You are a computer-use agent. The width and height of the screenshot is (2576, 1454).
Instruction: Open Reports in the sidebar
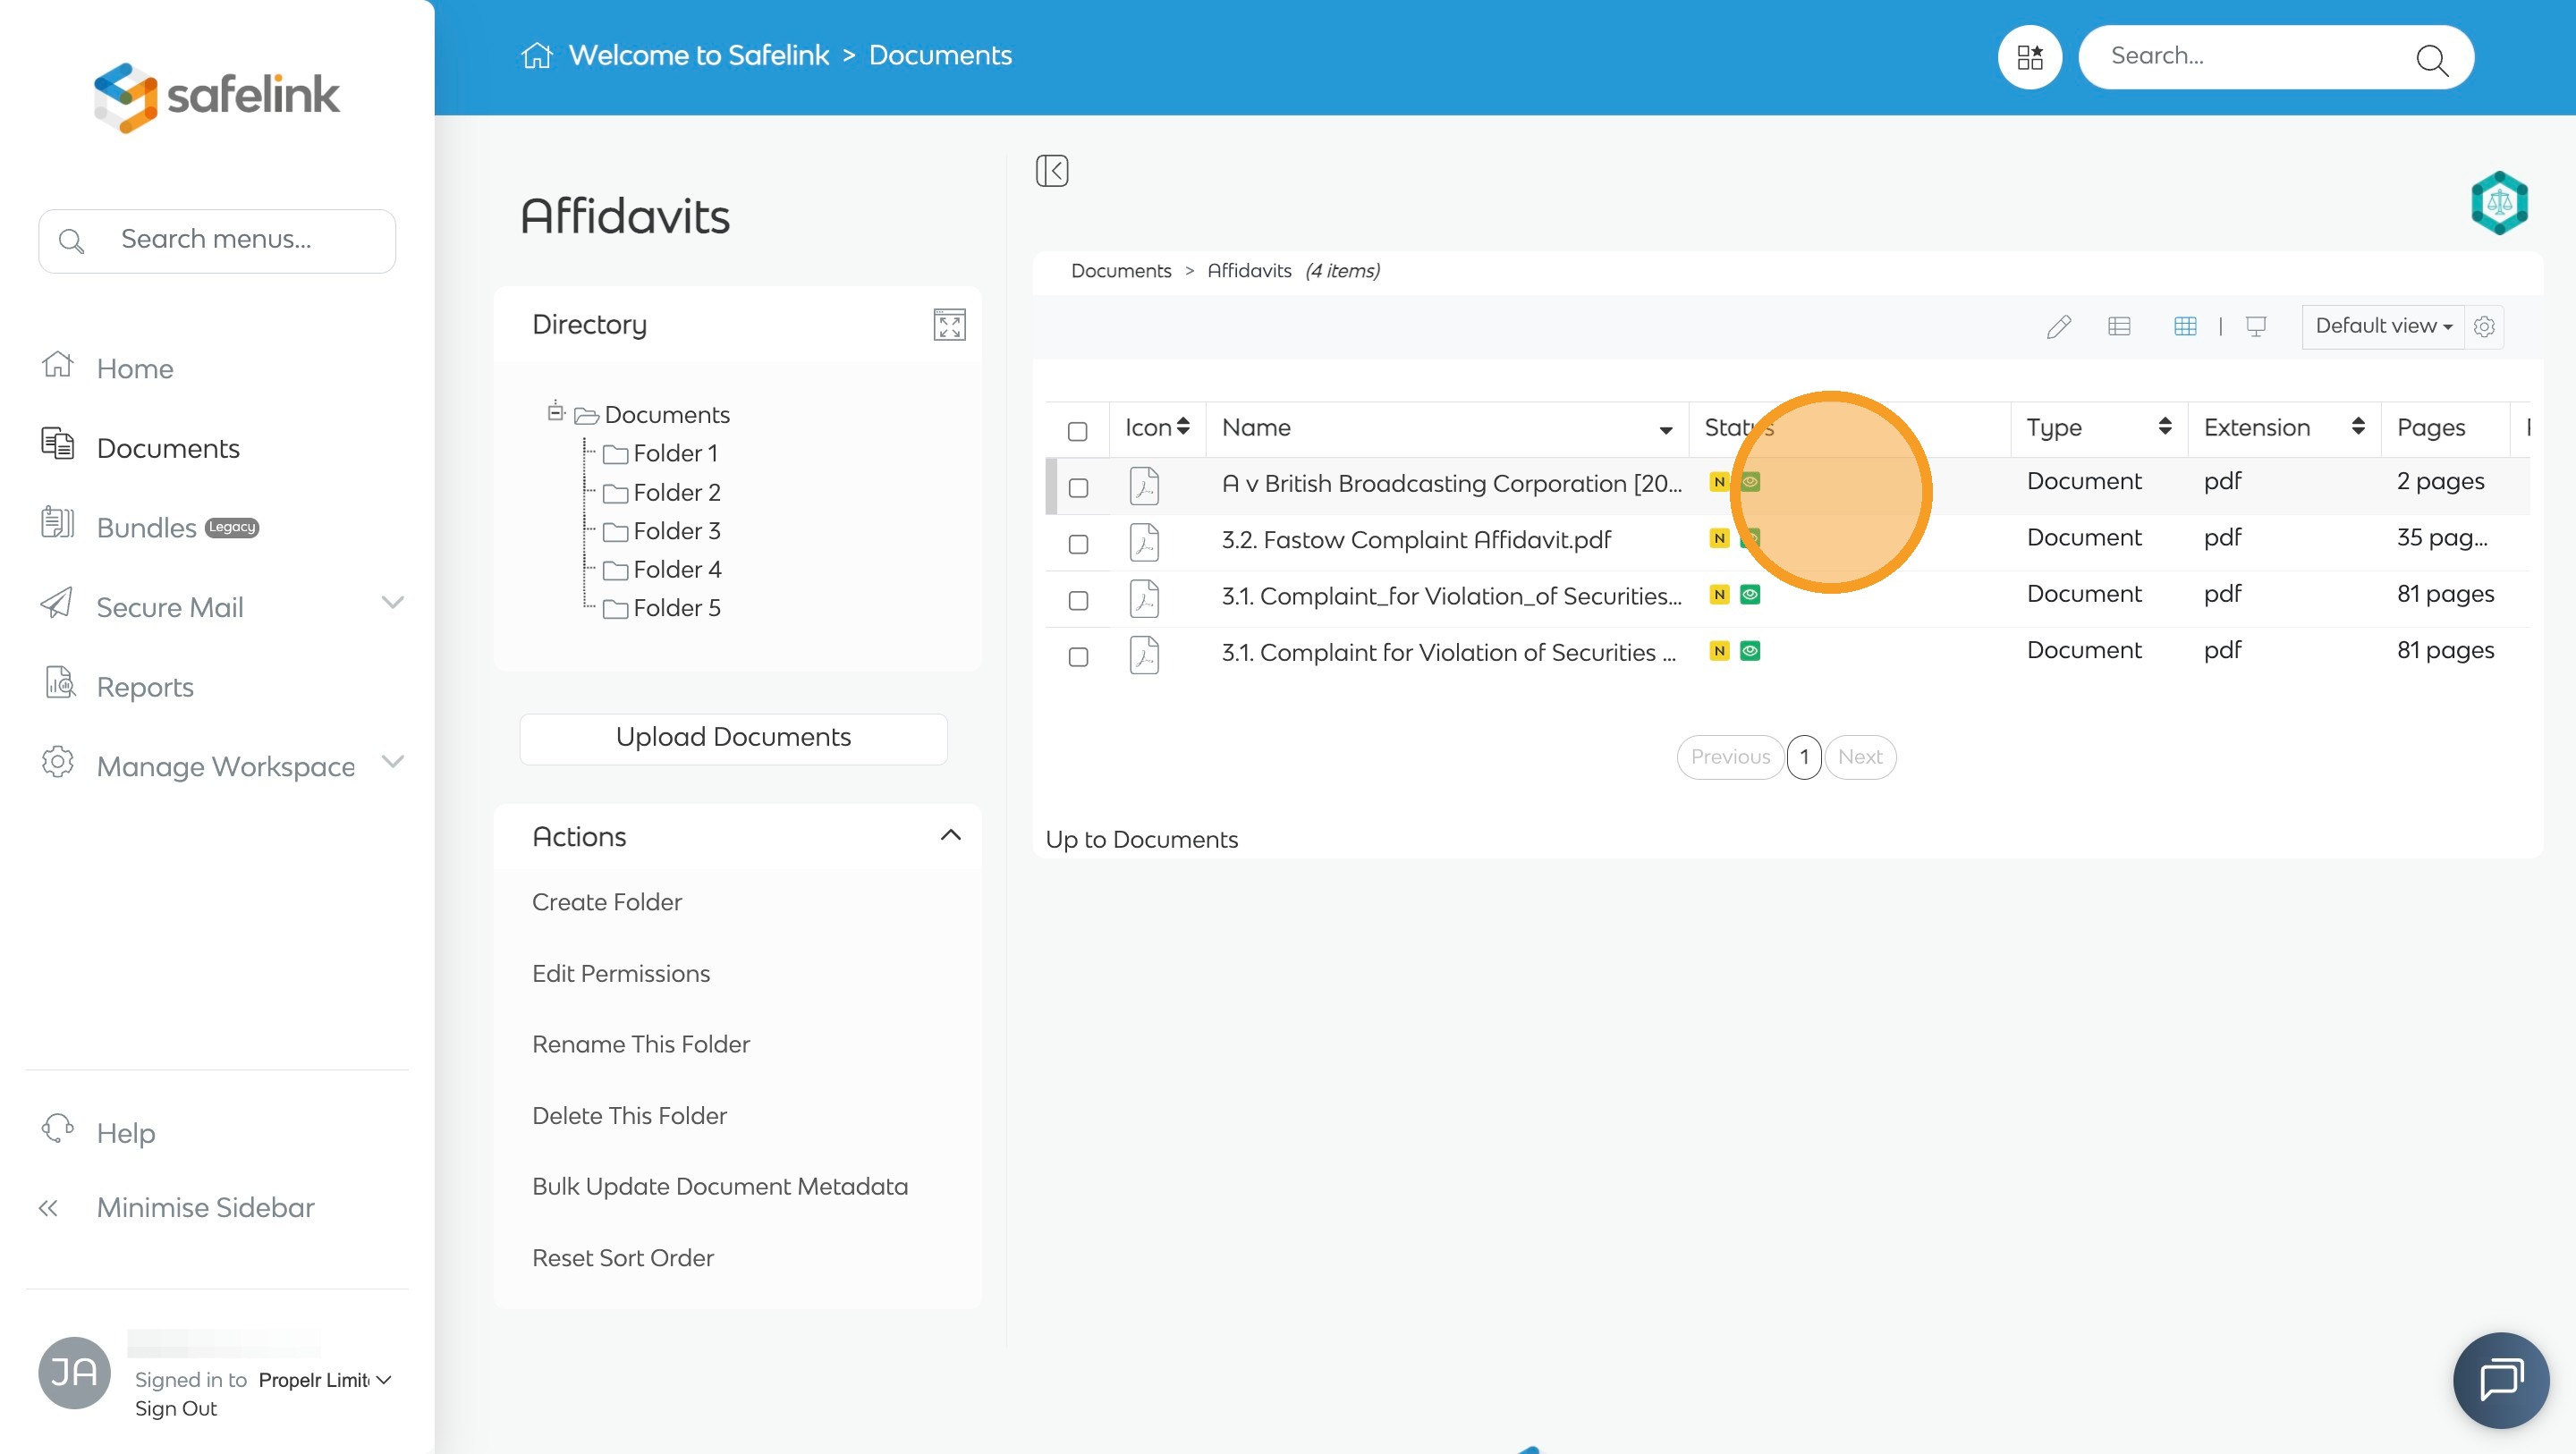click(x=145, y=687)
